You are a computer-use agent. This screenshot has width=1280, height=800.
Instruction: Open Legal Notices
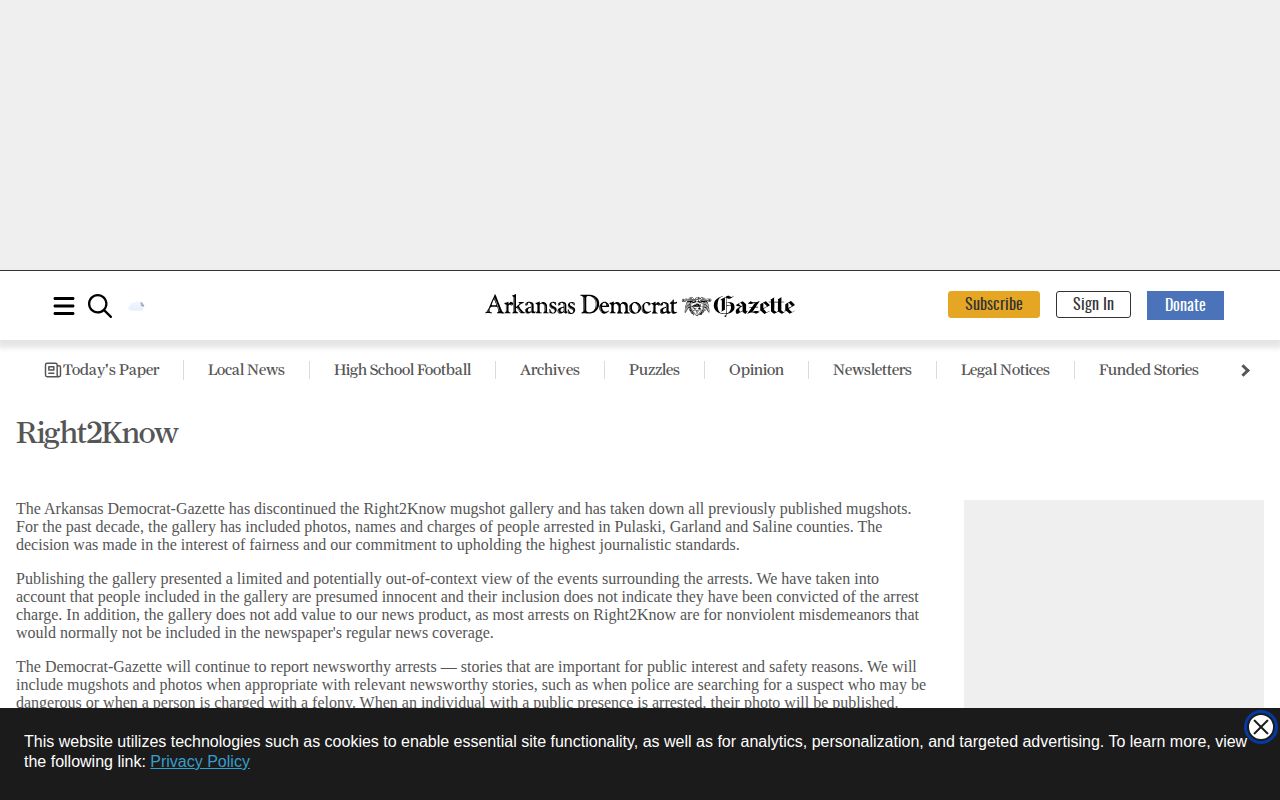pyautogui.click(x=1005, y=370)
